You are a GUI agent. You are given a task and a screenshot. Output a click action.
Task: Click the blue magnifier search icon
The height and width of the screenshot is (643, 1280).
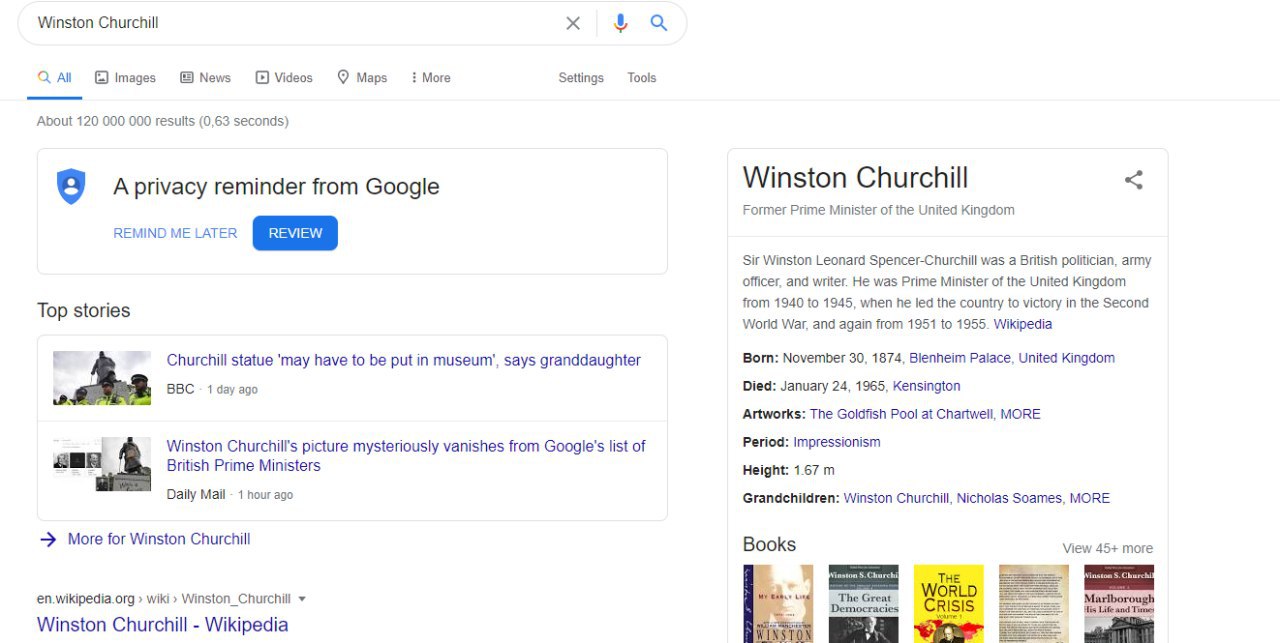pyautogui.click(x=658, y=23)
